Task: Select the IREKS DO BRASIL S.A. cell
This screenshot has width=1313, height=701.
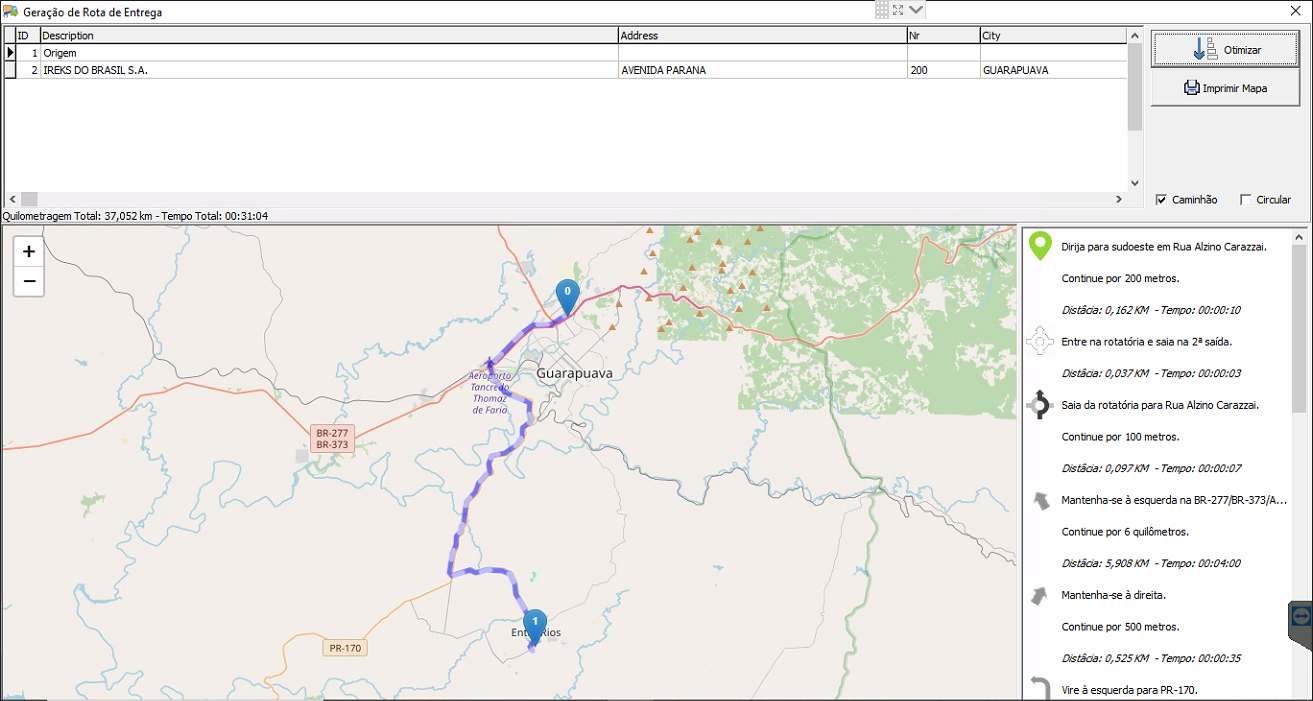Action: click(329, 70)
